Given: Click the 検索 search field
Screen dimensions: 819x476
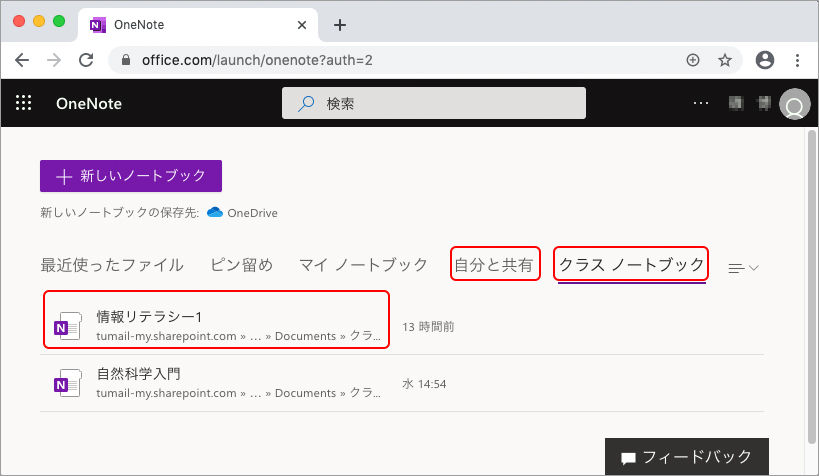Looking at the screenshot, I should tap(434, 103).
